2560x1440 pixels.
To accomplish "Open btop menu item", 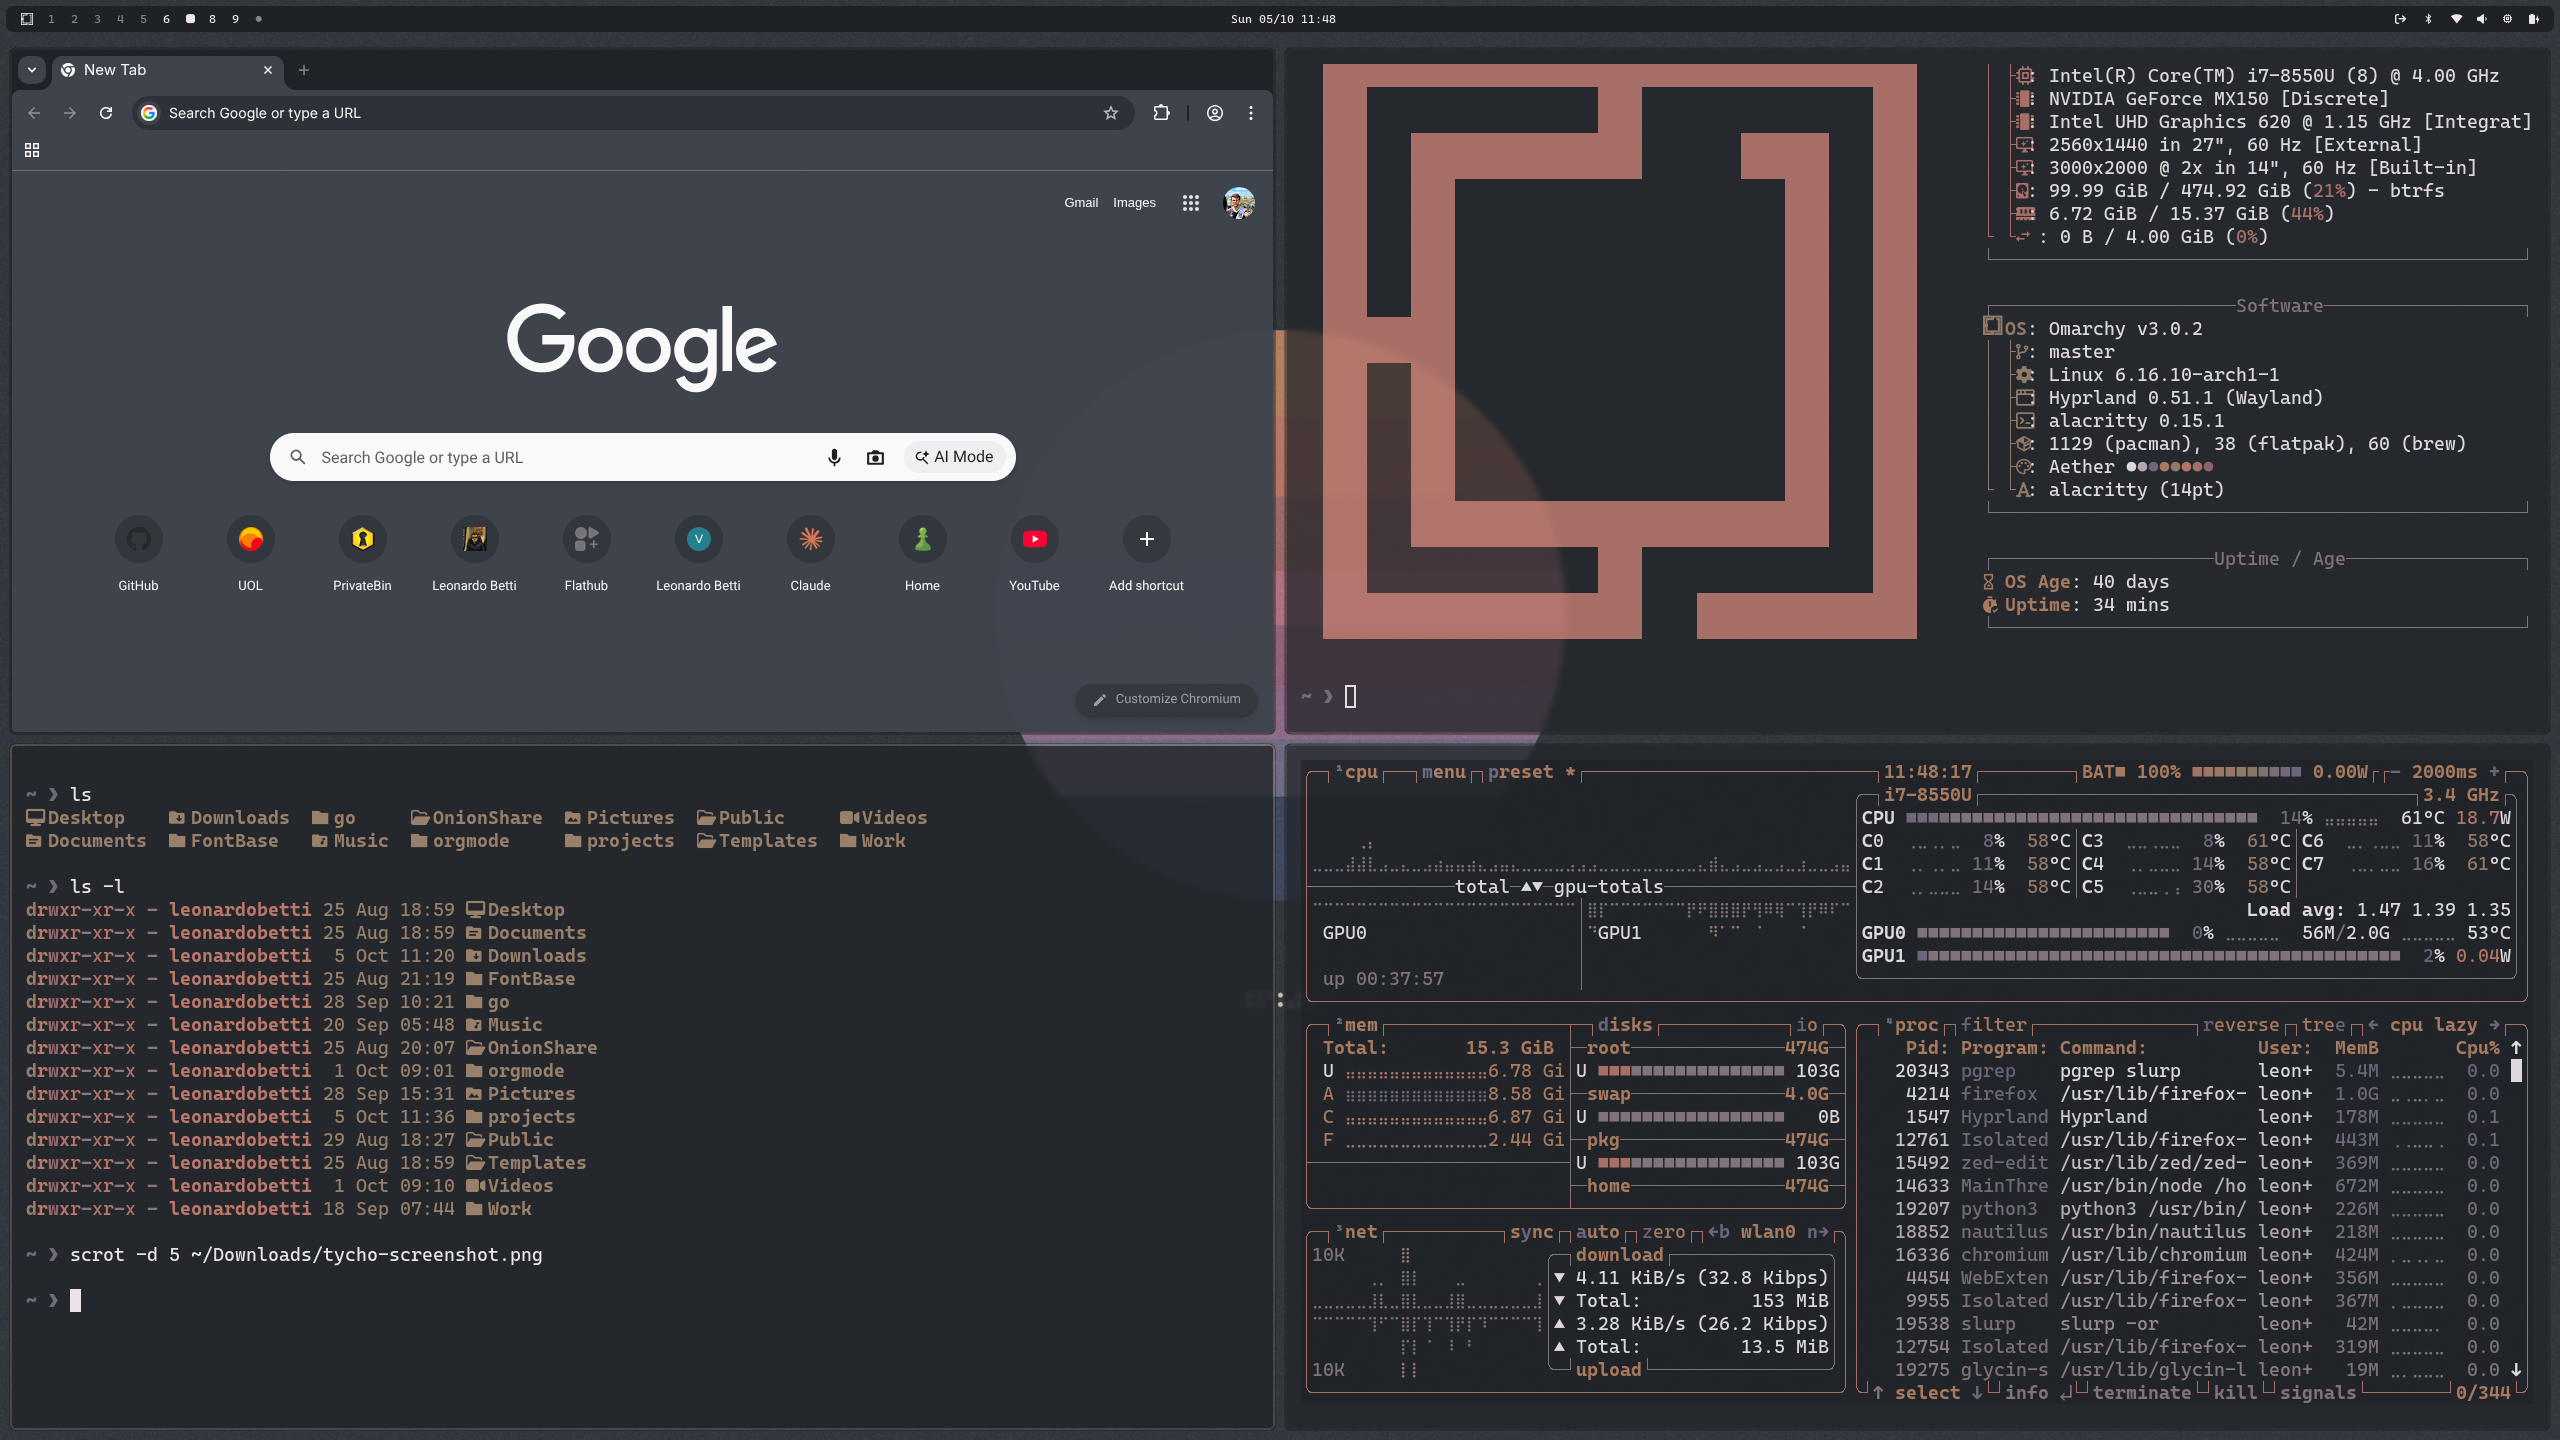I will tap(1443, 772).
